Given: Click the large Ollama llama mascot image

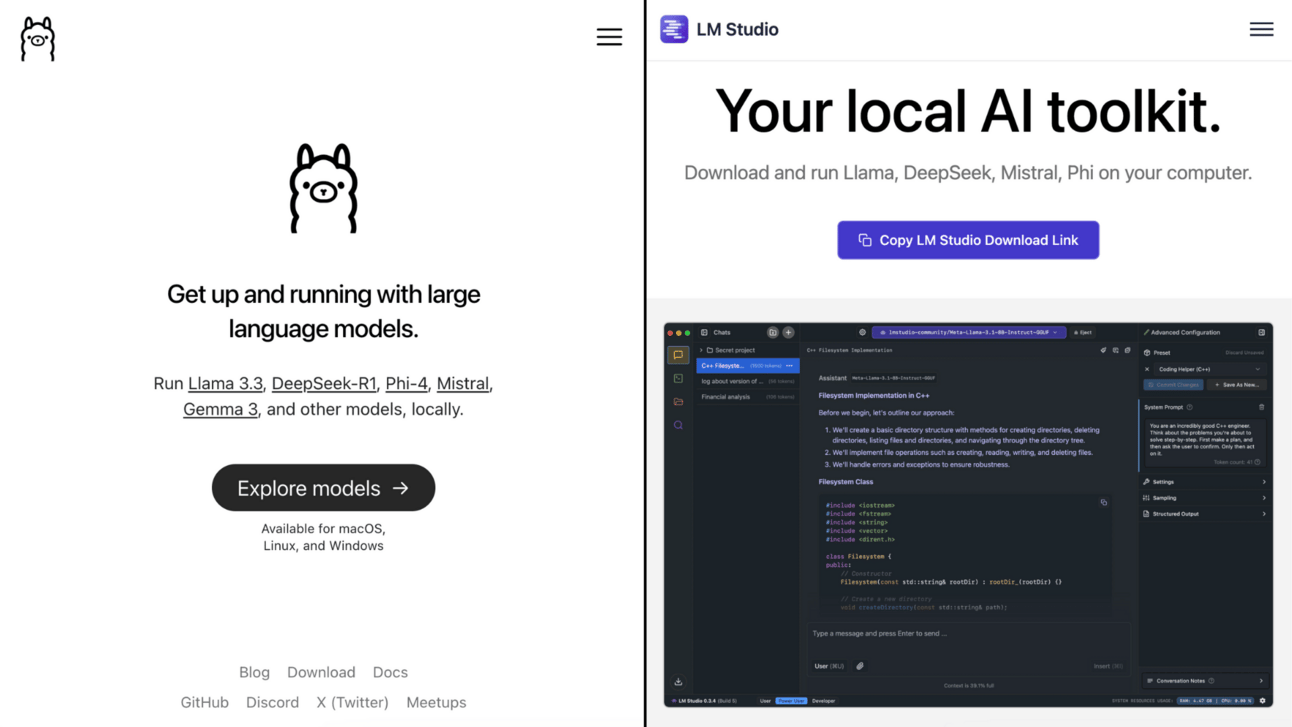Looking at the screenshot, I should coord(323,188).
